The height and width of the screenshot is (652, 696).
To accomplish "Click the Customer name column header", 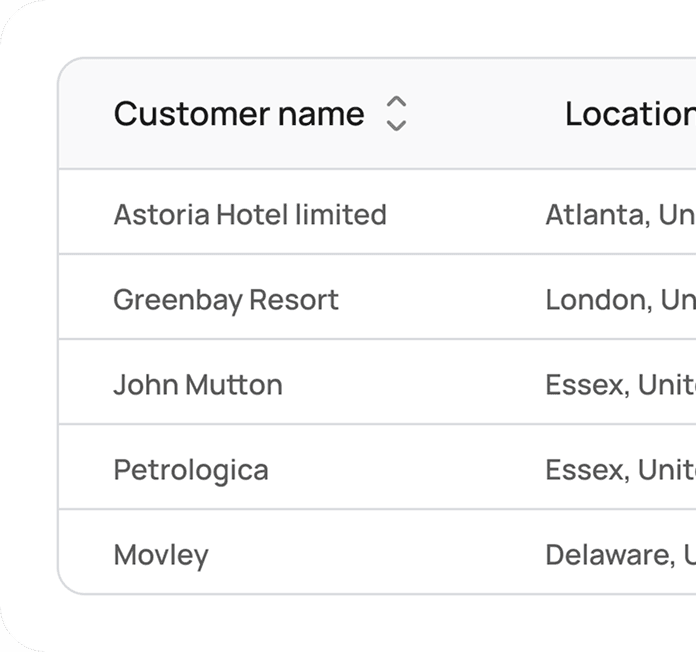I will click(x=239, y=114).
